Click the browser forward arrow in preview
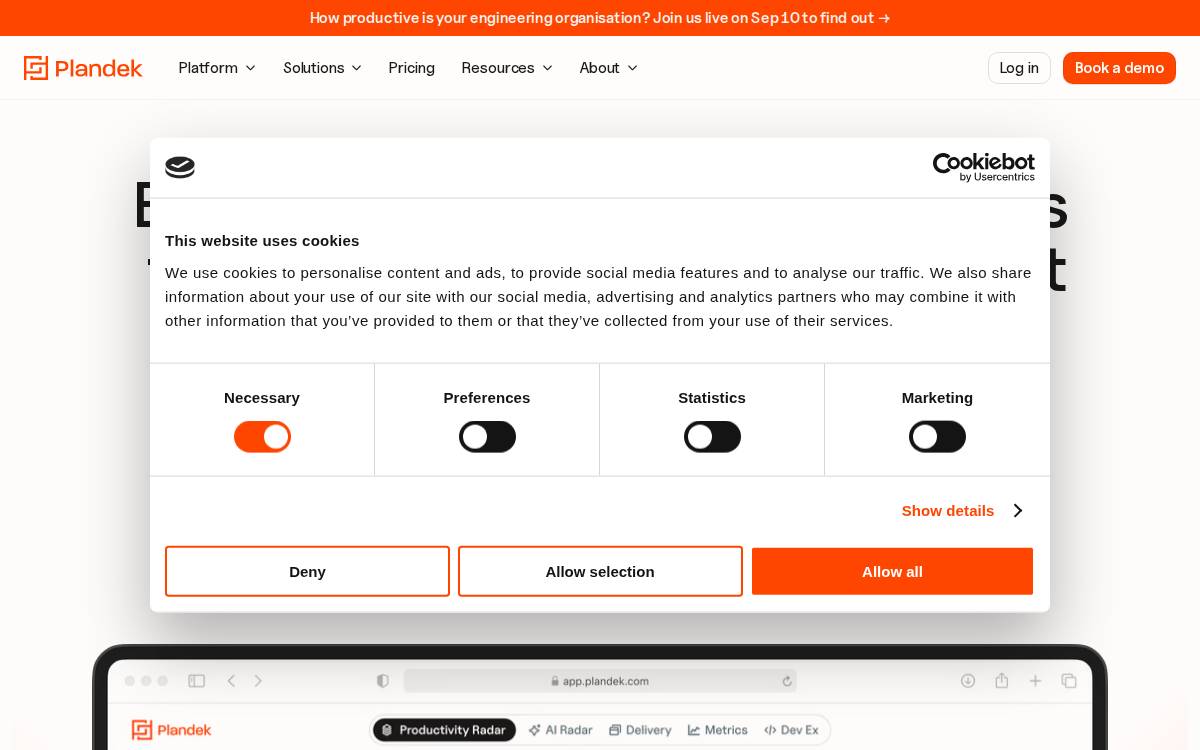The image size is (1200, 750). tap(258, 681)
